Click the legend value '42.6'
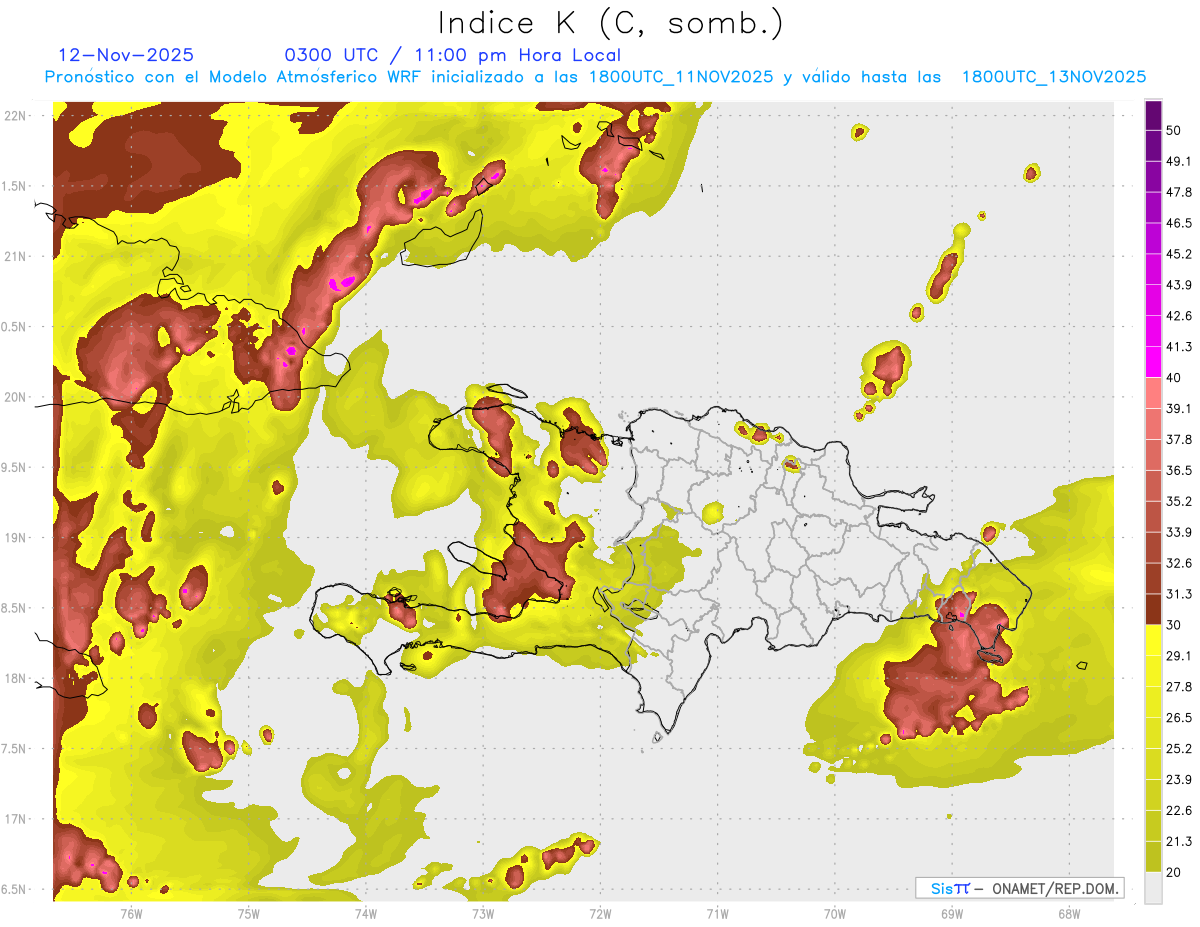This screenshot has height=927, width=1200. click(1179, 316)
